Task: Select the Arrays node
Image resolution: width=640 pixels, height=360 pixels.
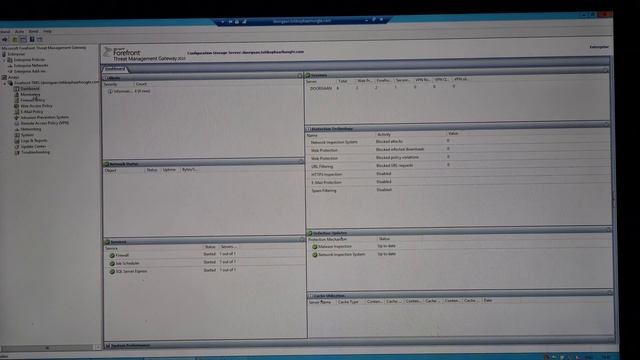Action: [x=13, y=77]
